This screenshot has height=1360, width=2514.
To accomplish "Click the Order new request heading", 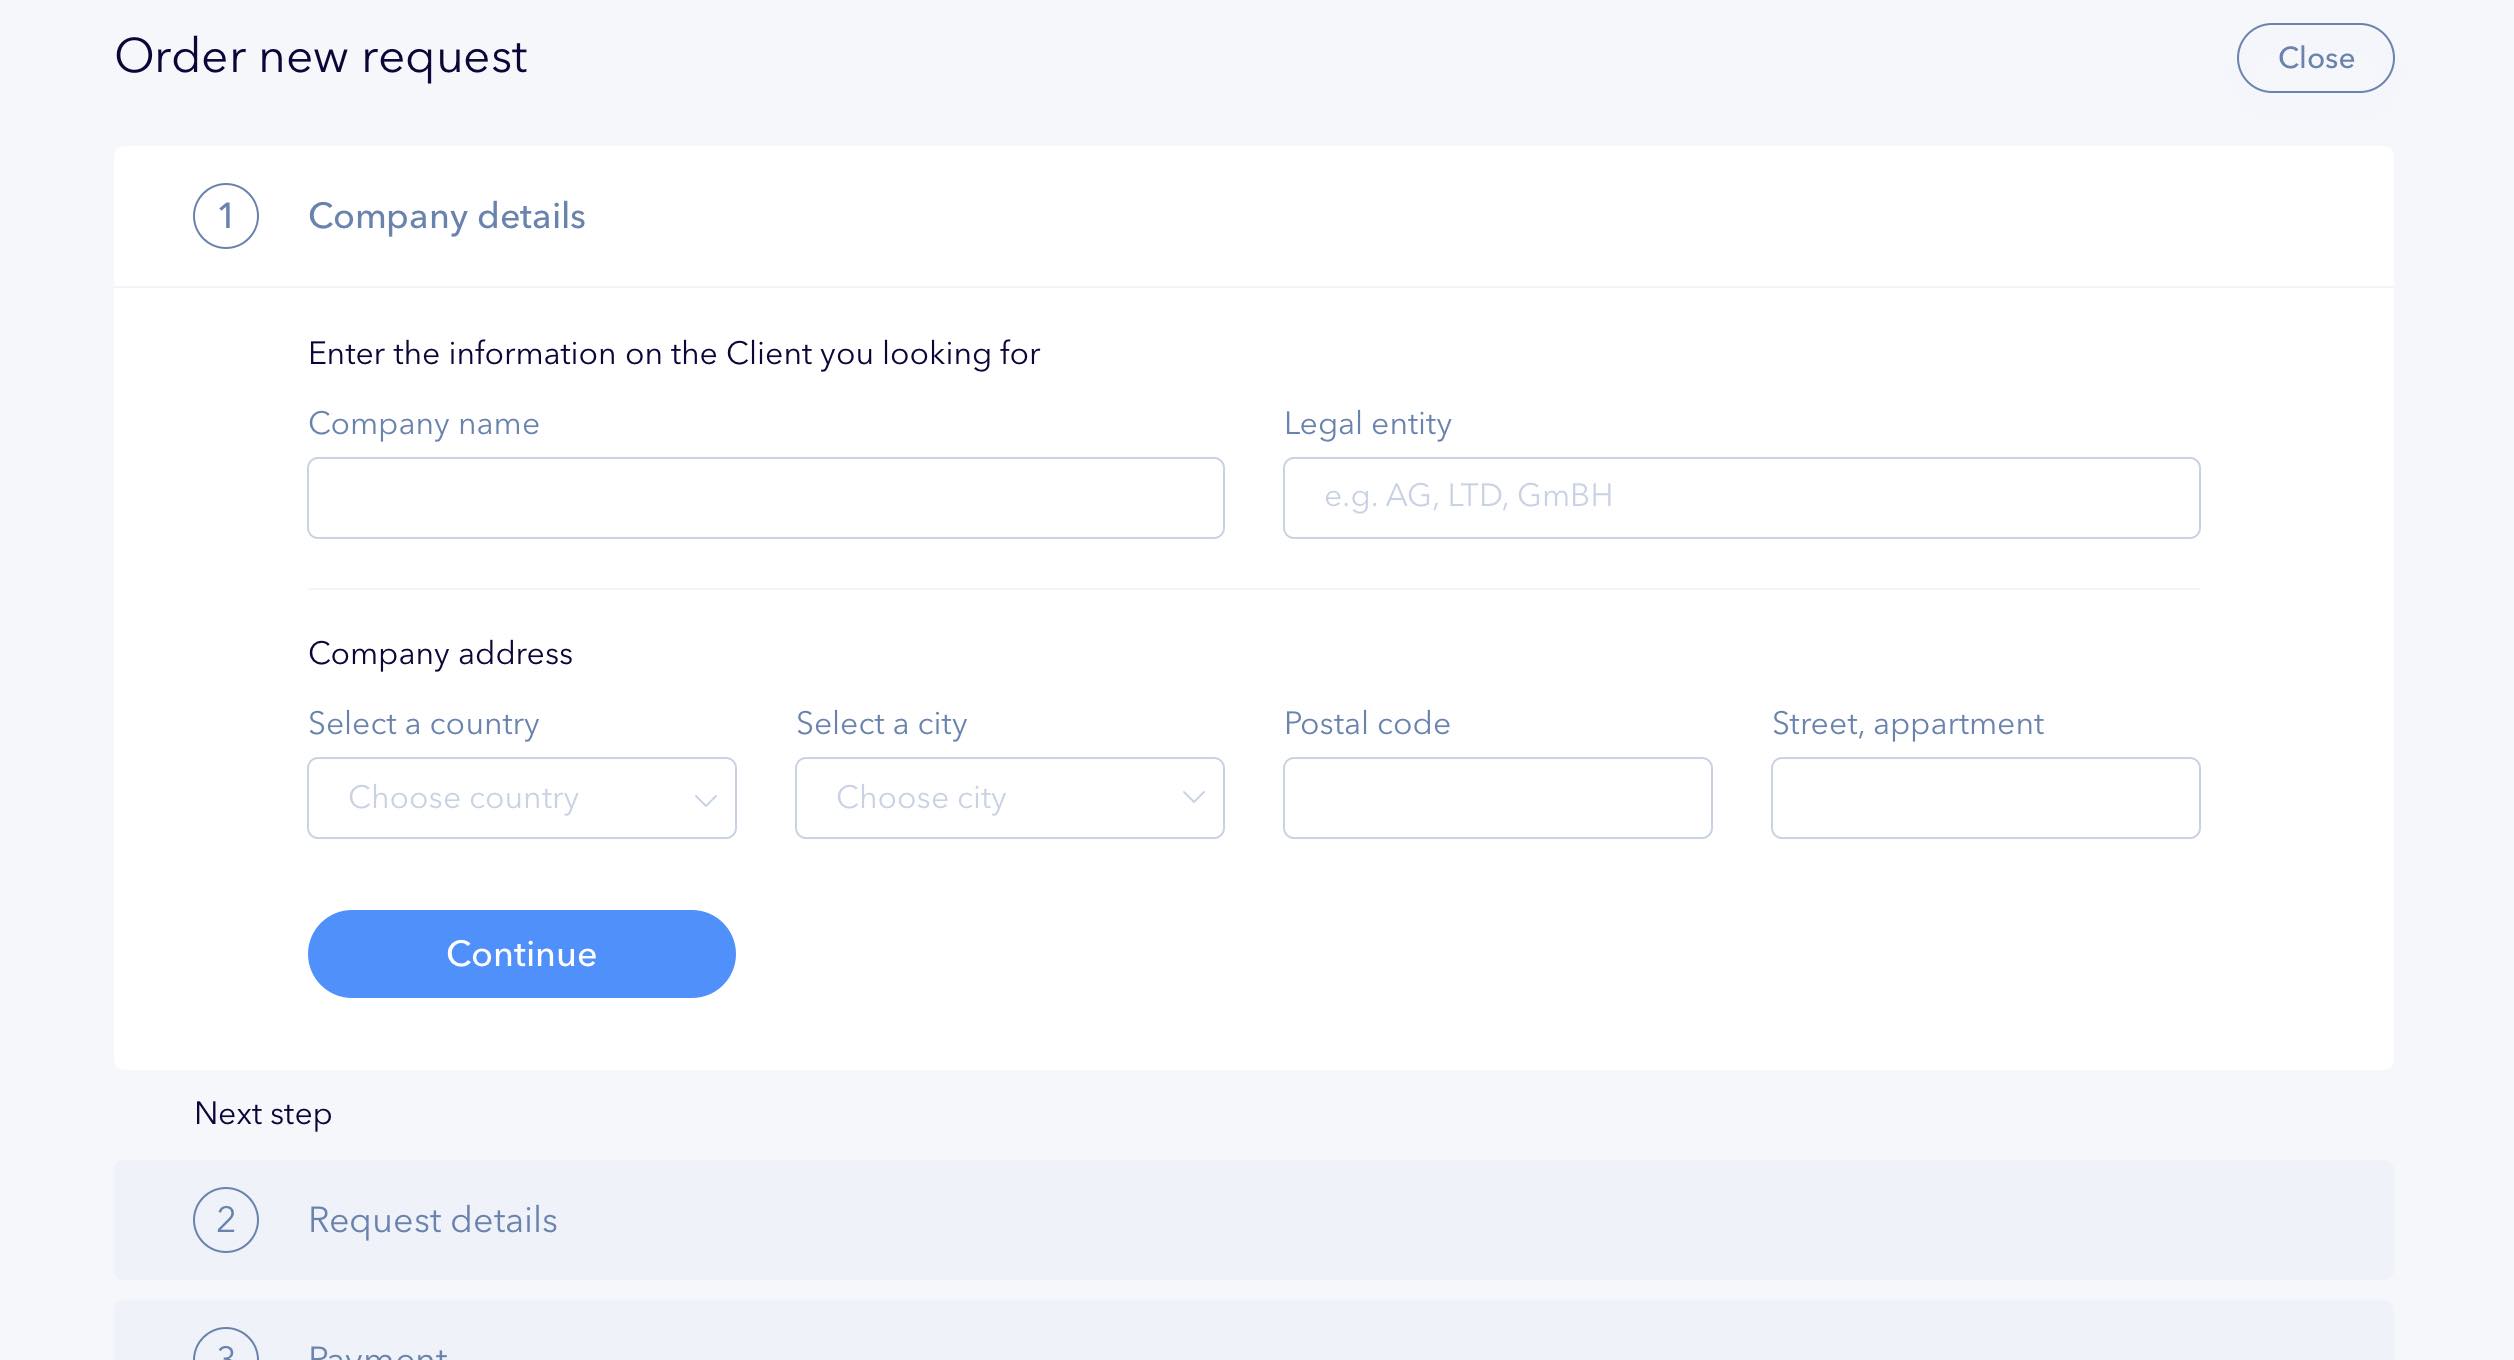I will pyautogui.click(x=321, y=57).
